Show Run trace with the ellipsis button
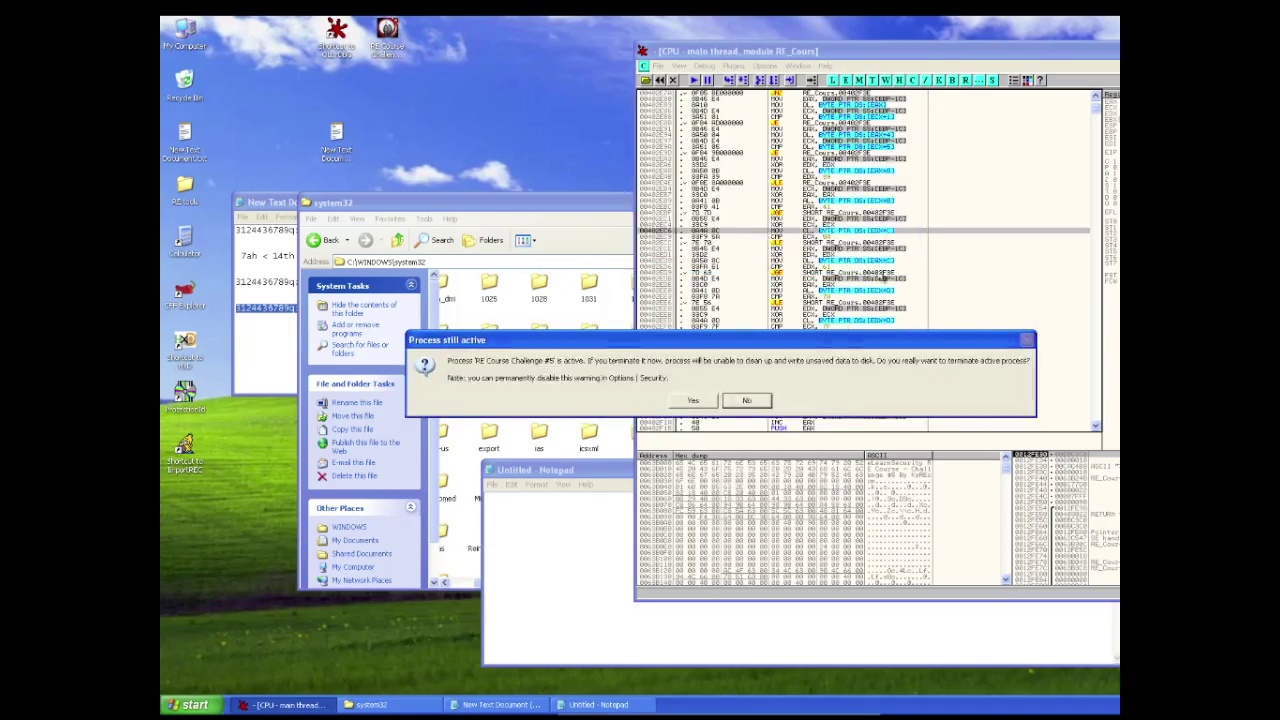The image size is (1280, 720). [979, 80]
